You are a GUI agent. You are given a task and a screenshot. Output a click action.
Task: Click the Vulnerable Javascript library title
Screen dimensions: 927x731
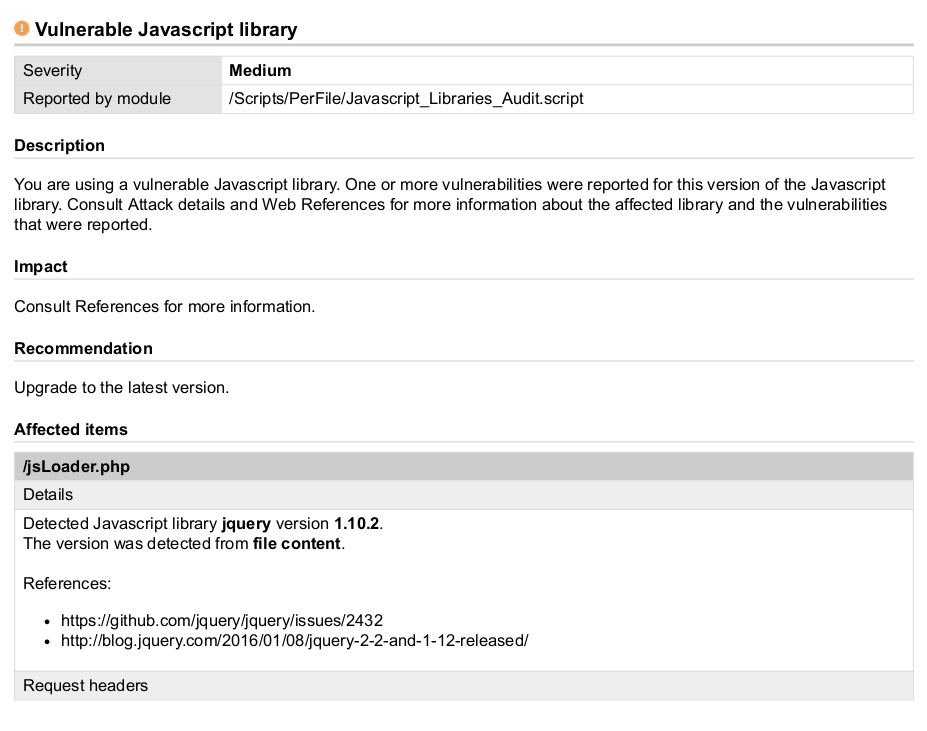point(166,30)
